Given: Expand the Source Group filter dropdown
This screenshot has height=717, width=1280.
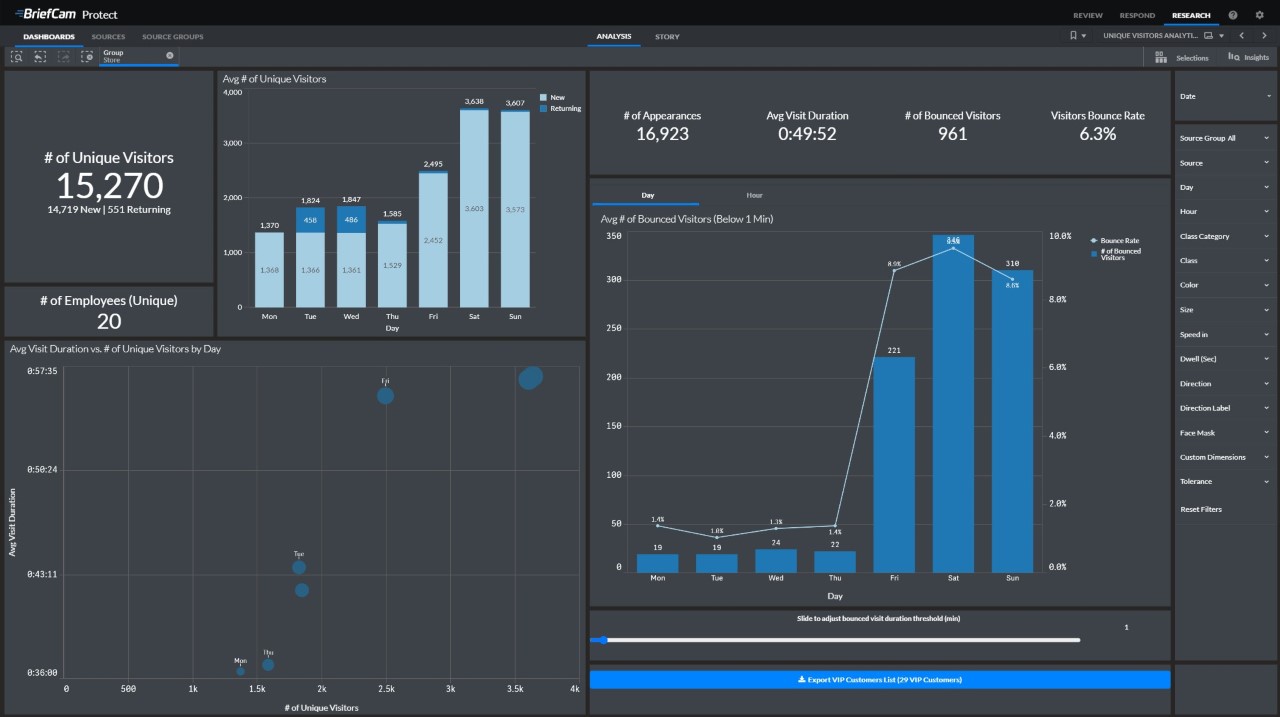Looking at the screenshot, I should pos(1223,138).
